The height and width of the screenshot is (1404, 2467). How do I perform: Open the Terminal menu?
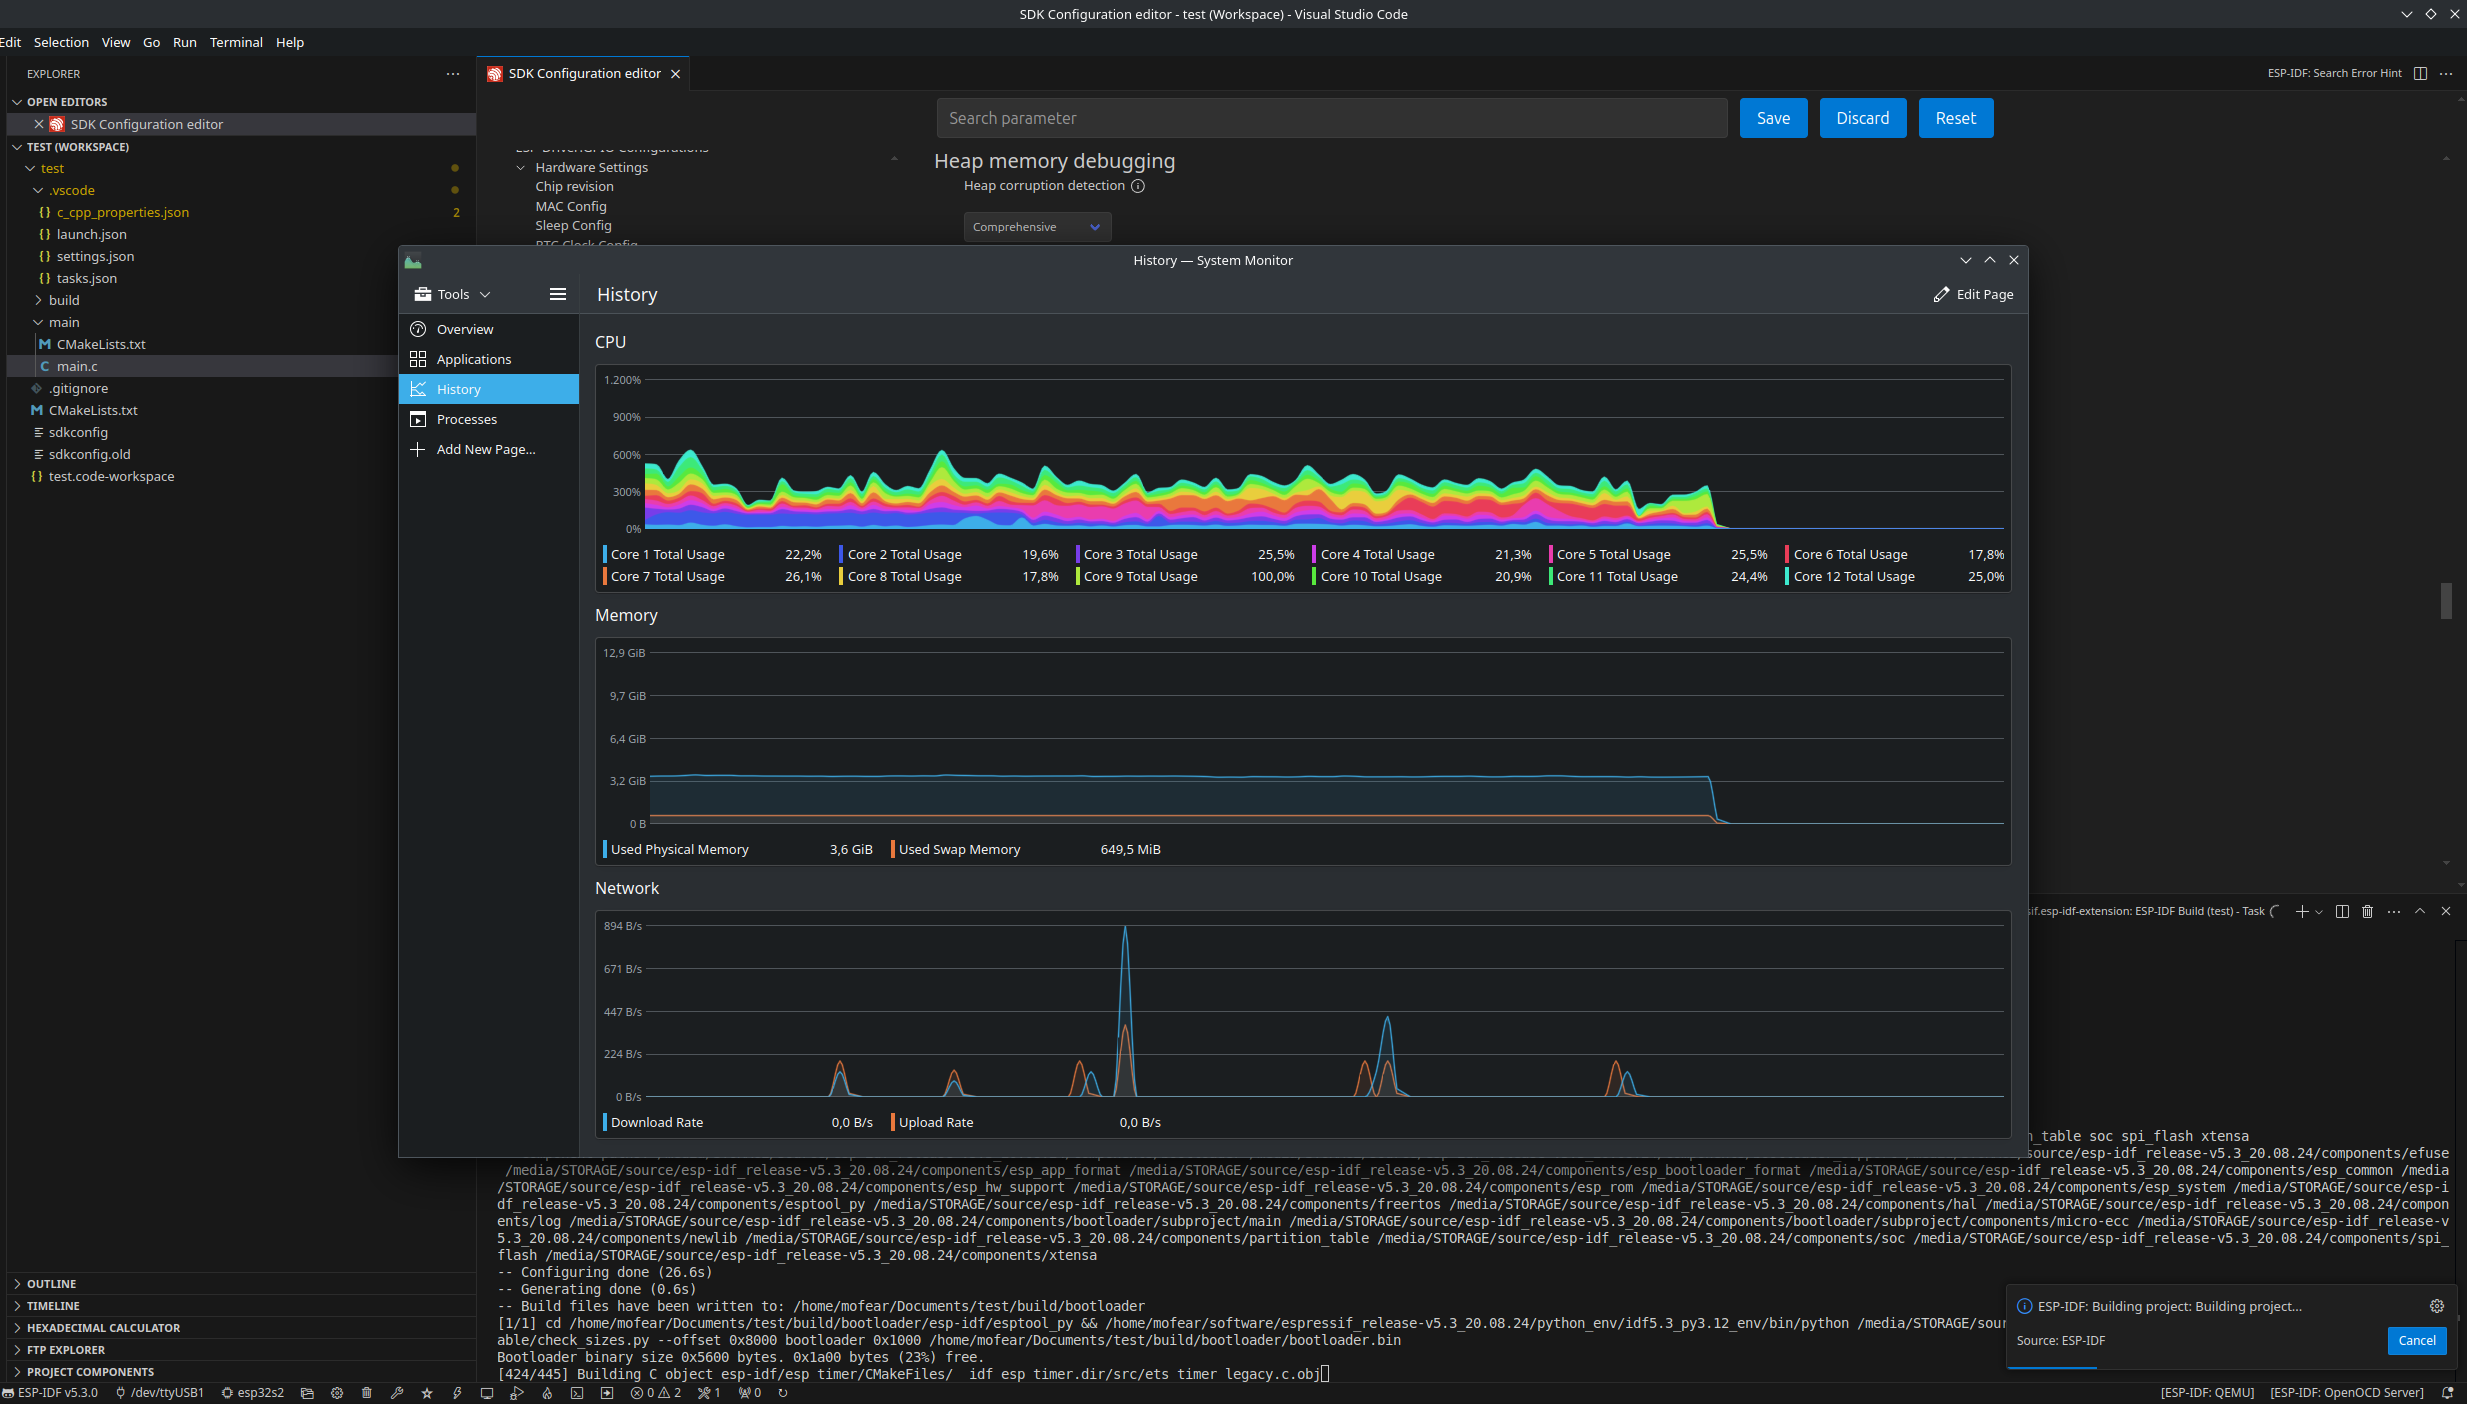[x=236, y=42]
